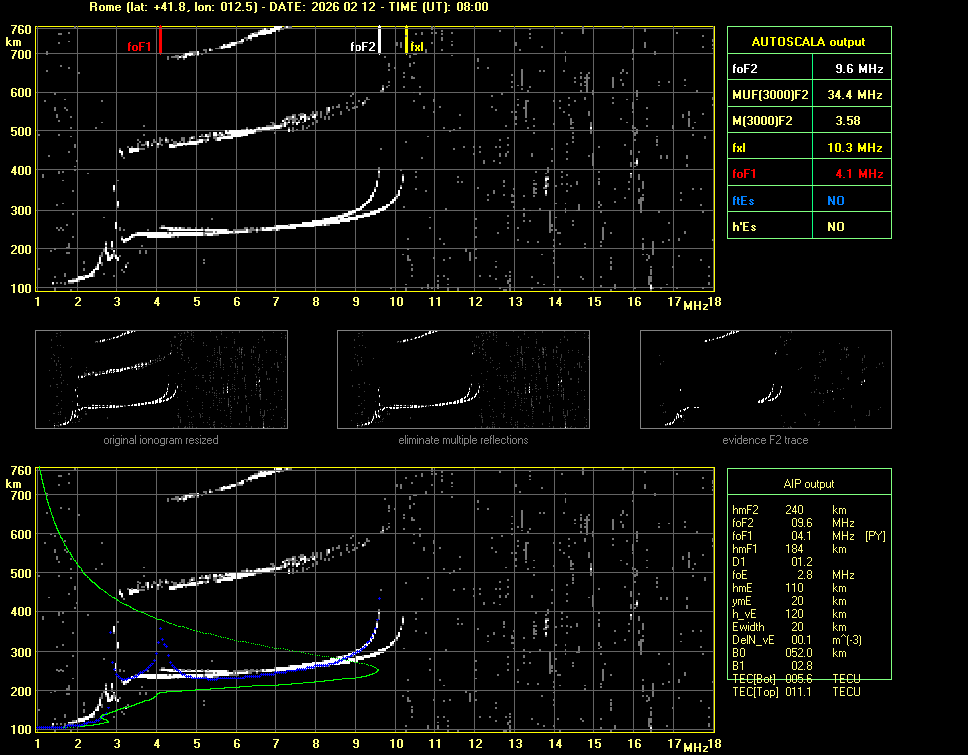Screen dimensions: 968x755
Task: Click the AUTOSCALA output header
Action: click(808, 42)
